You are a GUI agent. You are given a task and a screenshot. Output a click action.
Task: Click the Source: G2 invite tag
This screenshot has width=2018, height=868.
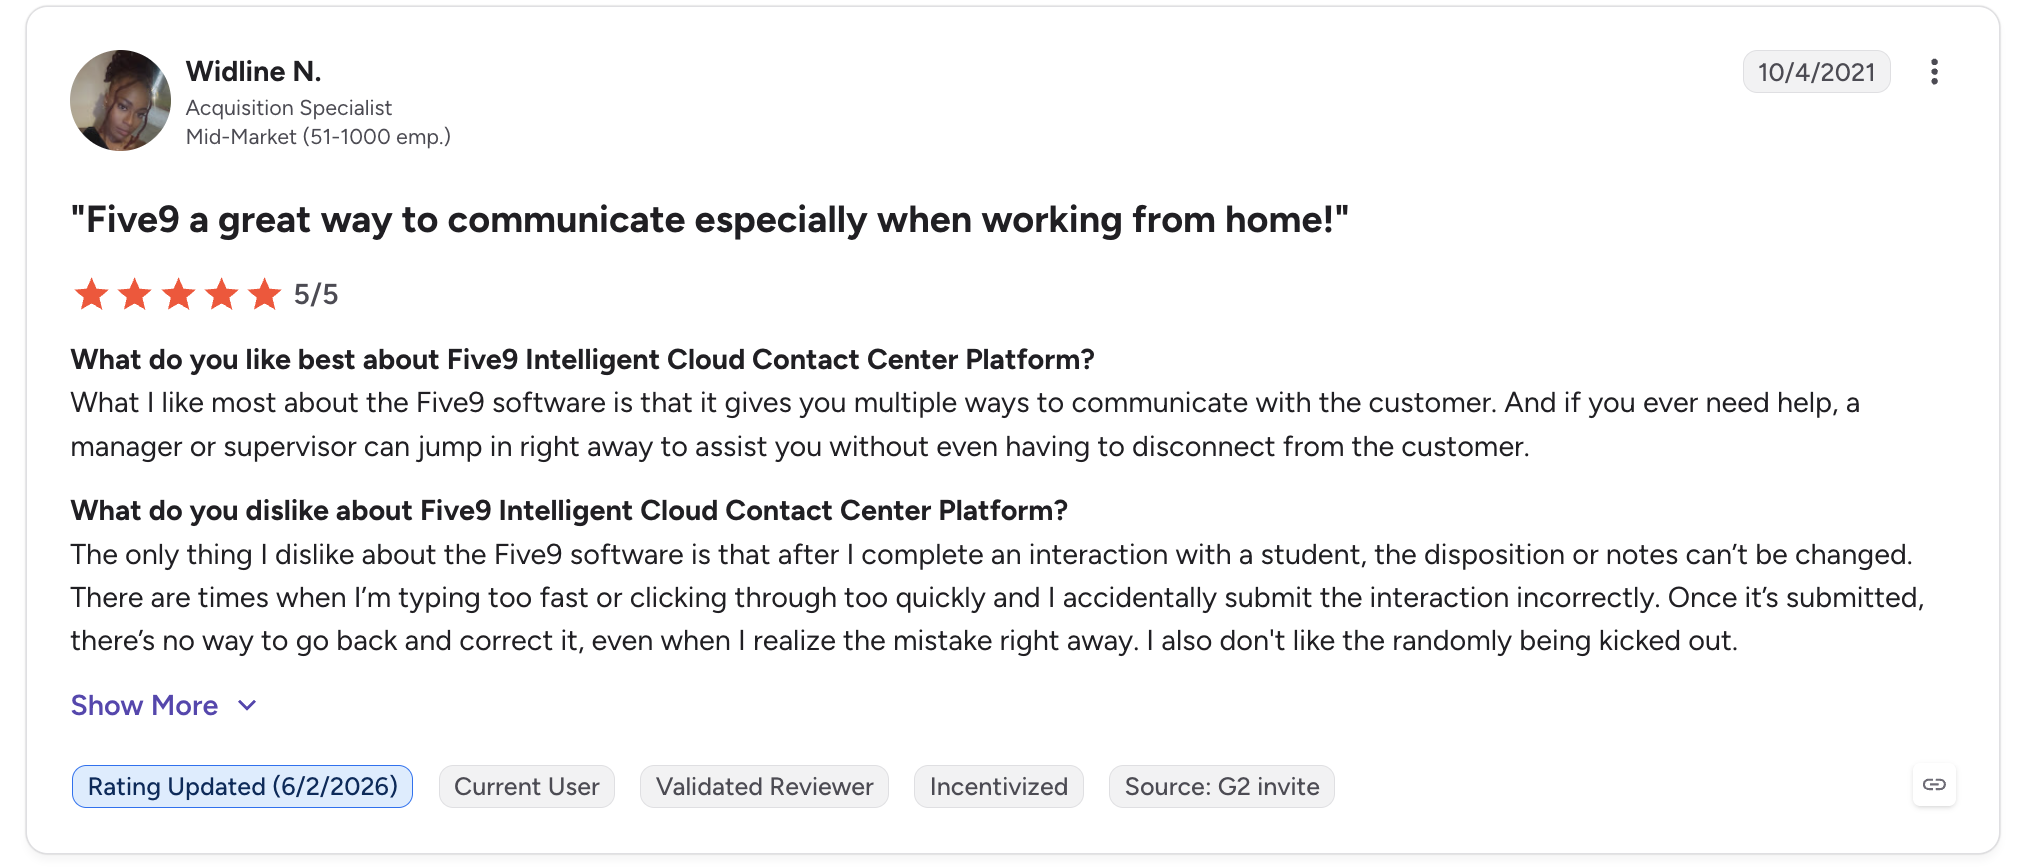1222,786
